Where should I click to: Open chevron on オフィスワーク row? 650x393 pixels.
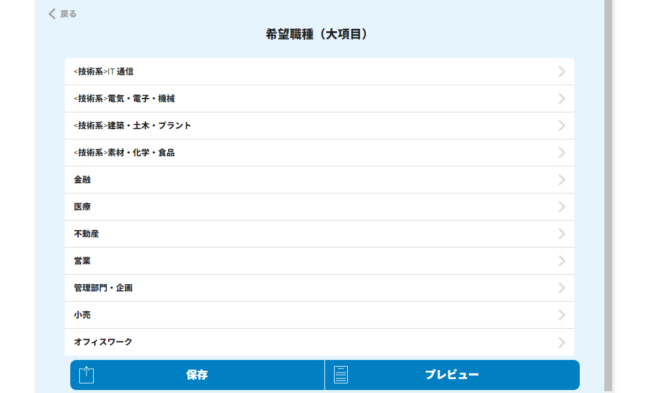[x=562, y=342]
